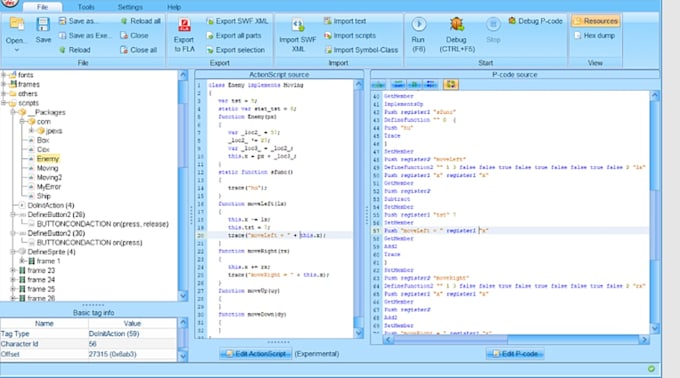Expand the others tree node
This screenshot has width=680, height=378.
pyautogui.click(x=4, y=94)
